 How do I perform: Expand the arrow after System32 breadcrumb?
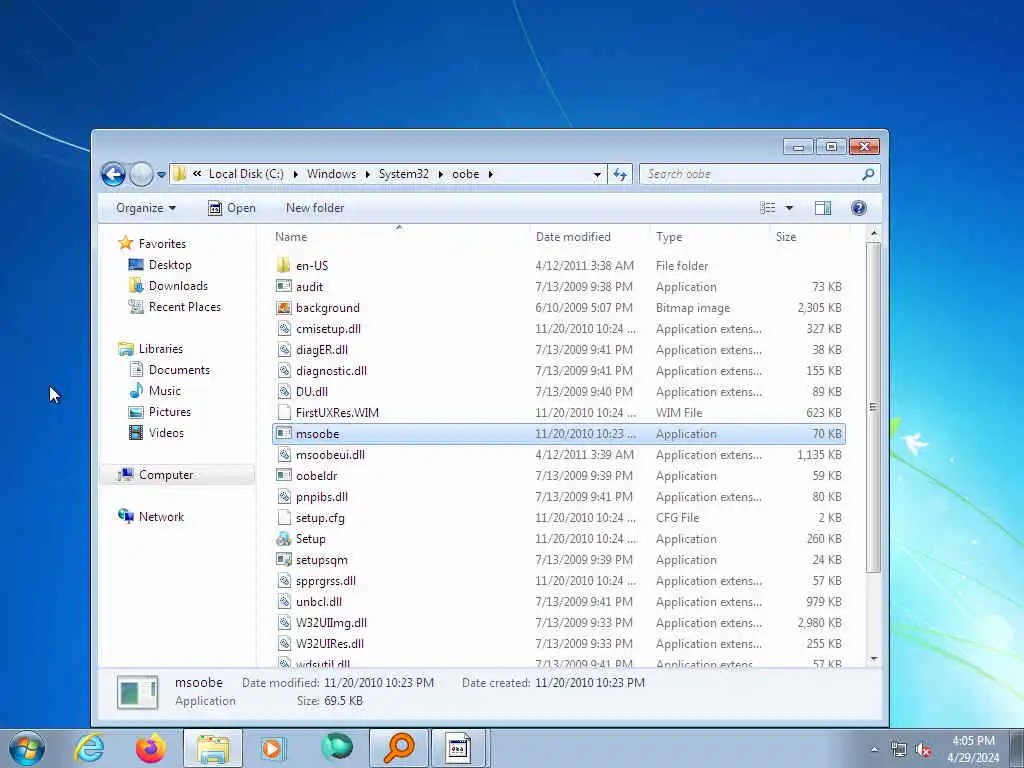440,174
